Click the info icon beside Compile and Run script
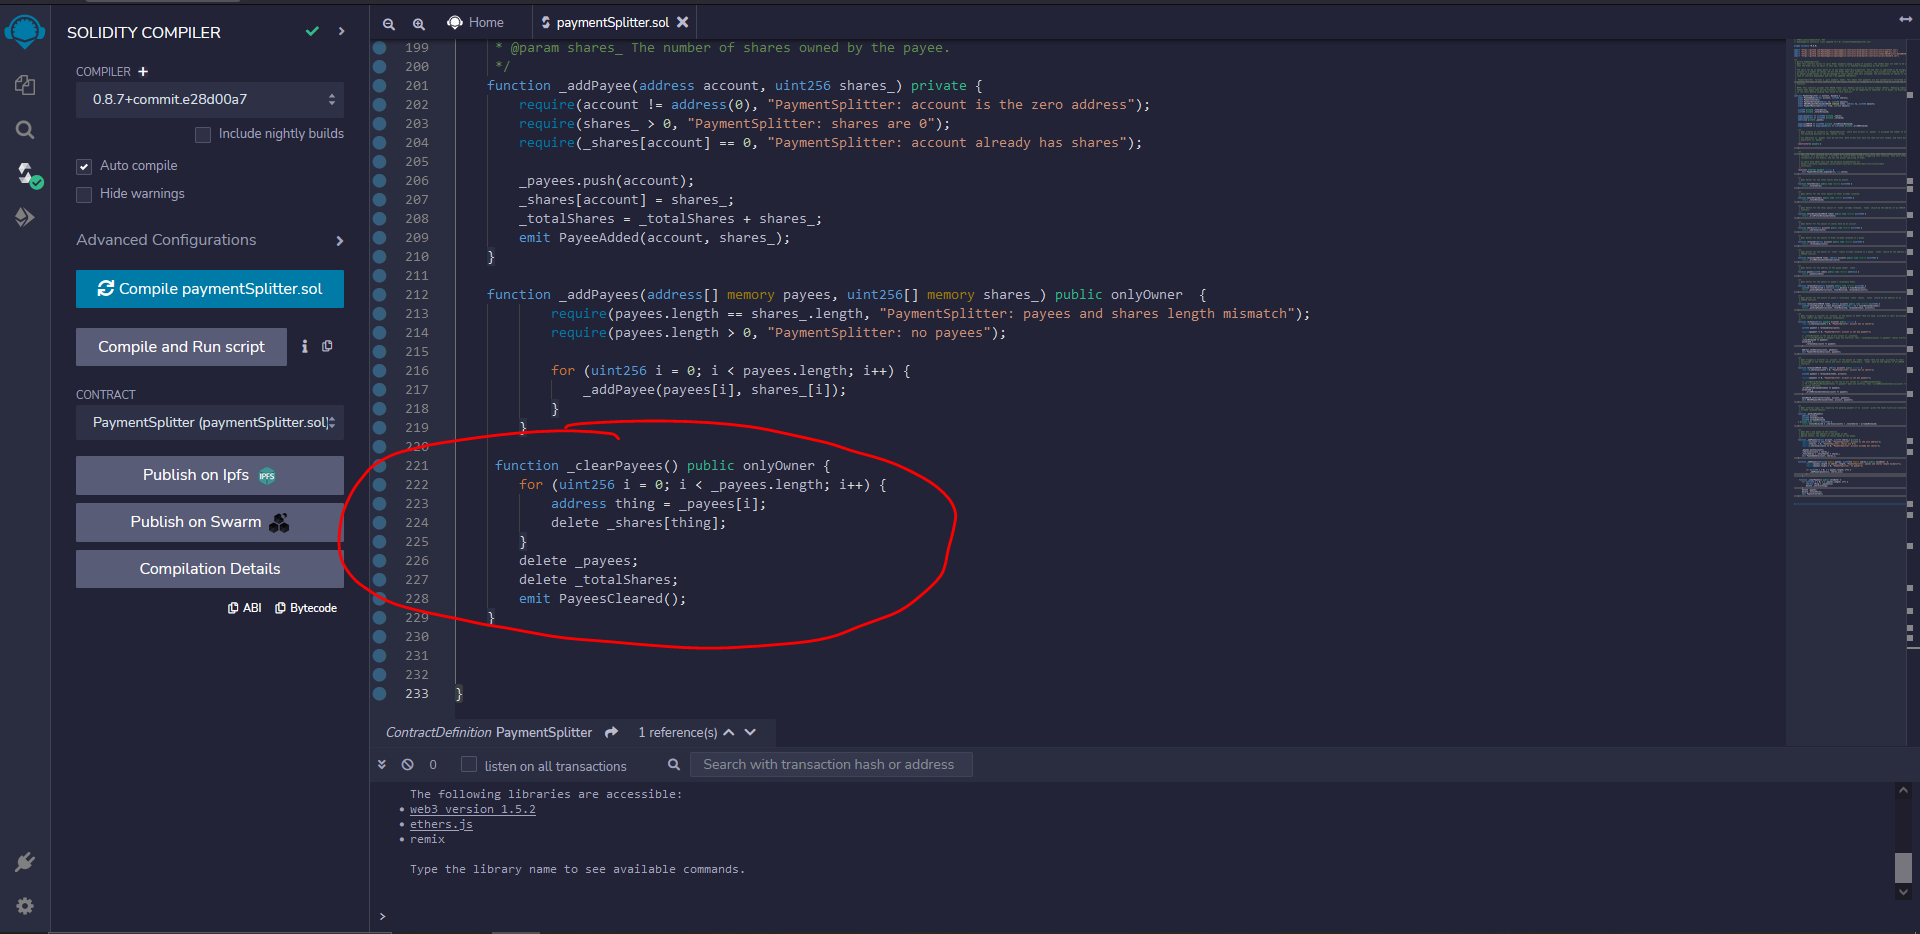Image resolution: width=1920 pixels, height=934 pixels. pyautogui.click(x=305, y=346)
